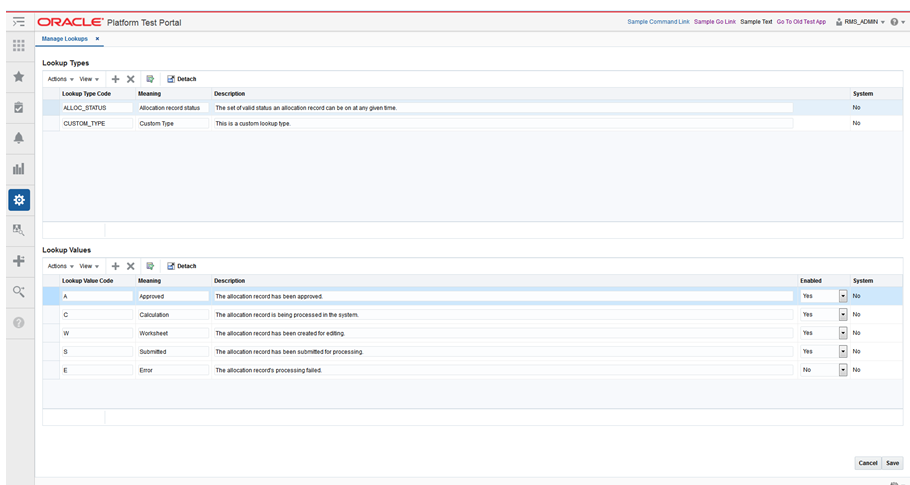Click the Cancel button

pos(868,463)
